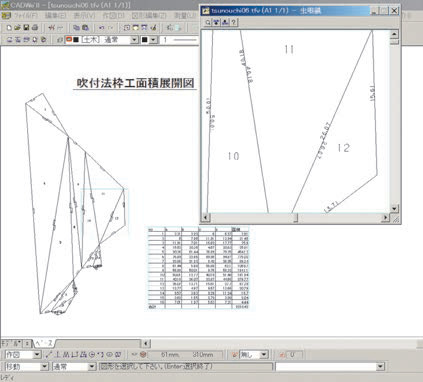Image resolution: width=423 pixels, height=382 pixels.
Task: Click the Print icon in the top toolbar
Action: pos(35,28)
